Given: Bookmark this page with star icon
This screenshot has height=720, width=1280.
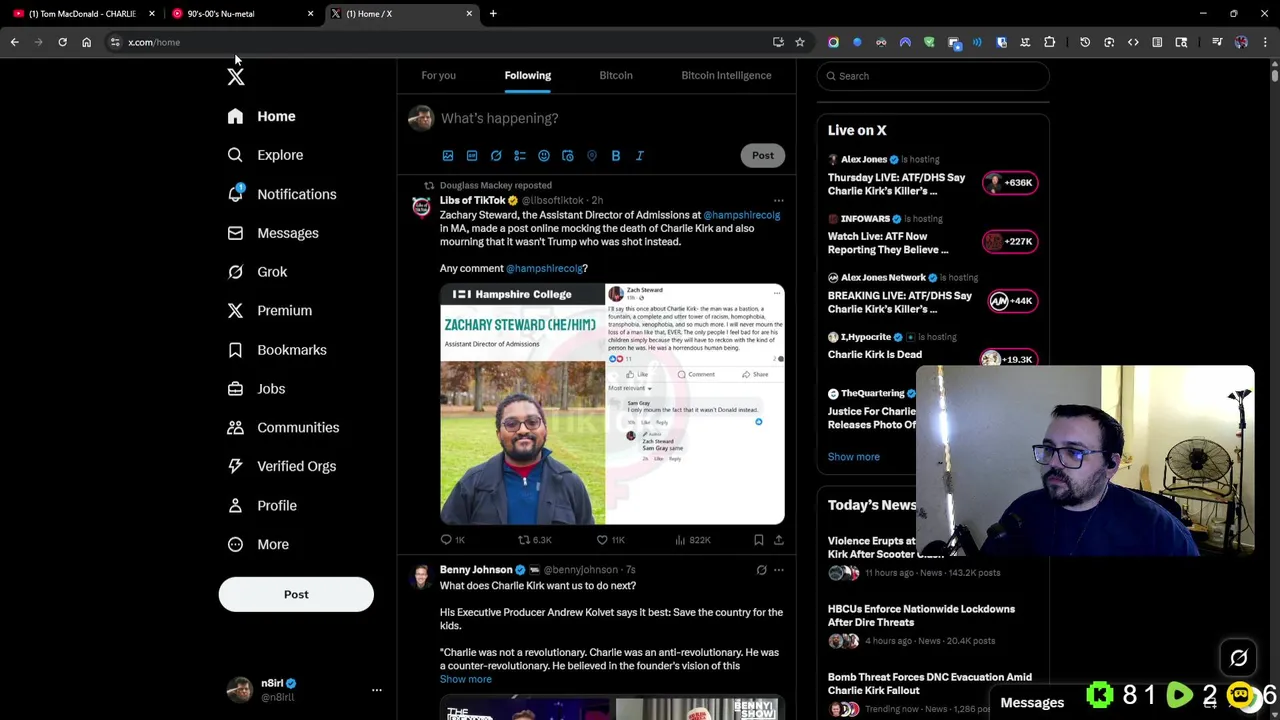Looking at the screenshot, I should [800, 42].
